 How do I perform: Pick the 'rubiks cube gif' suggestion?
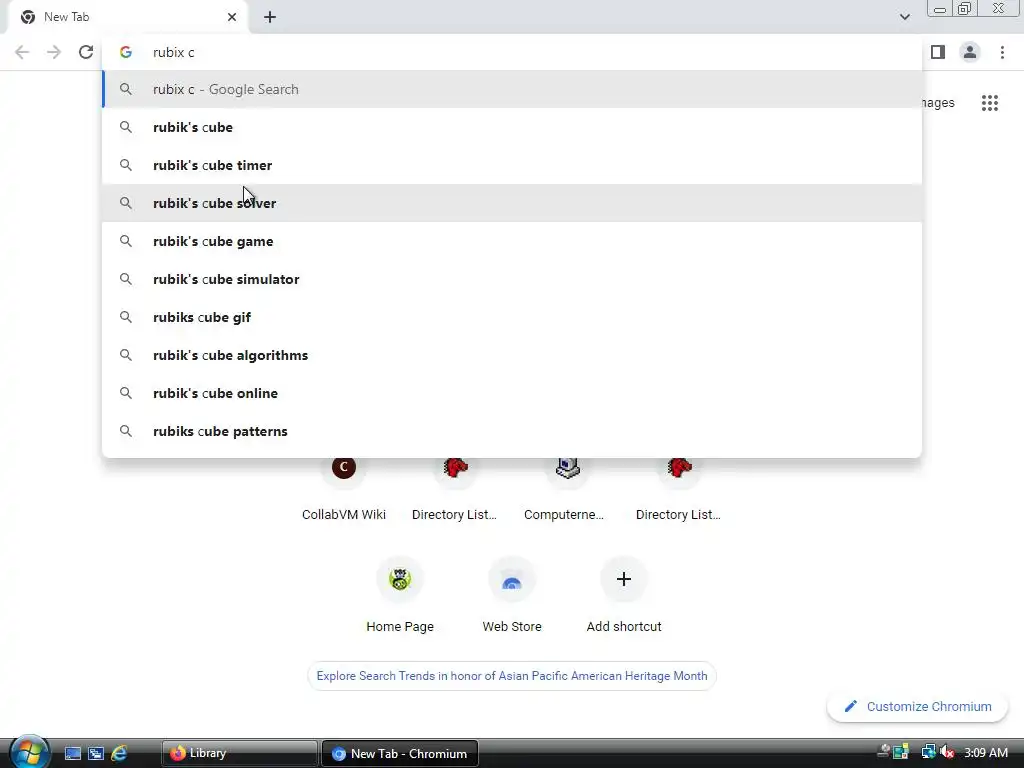point(512,317)
